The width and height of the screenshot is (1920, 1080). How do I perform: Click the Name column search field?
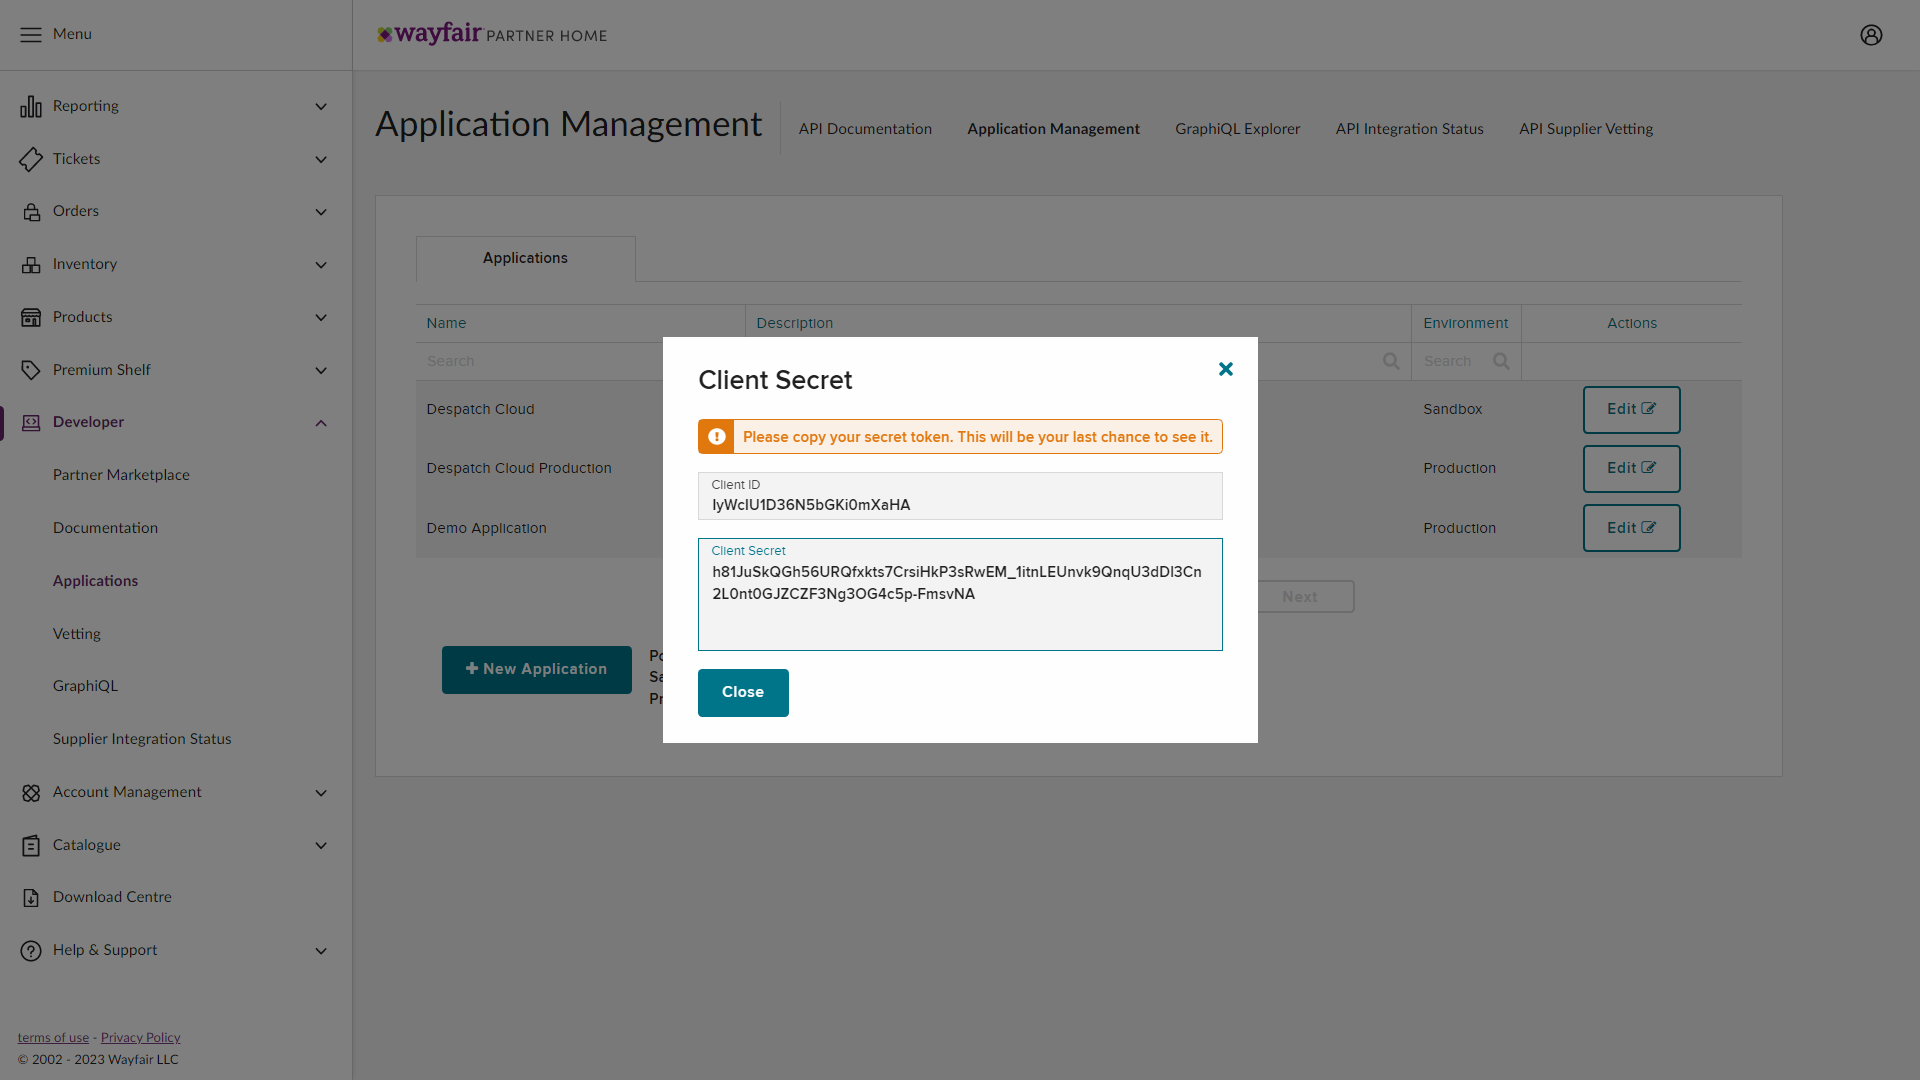(x=540, y=361)
